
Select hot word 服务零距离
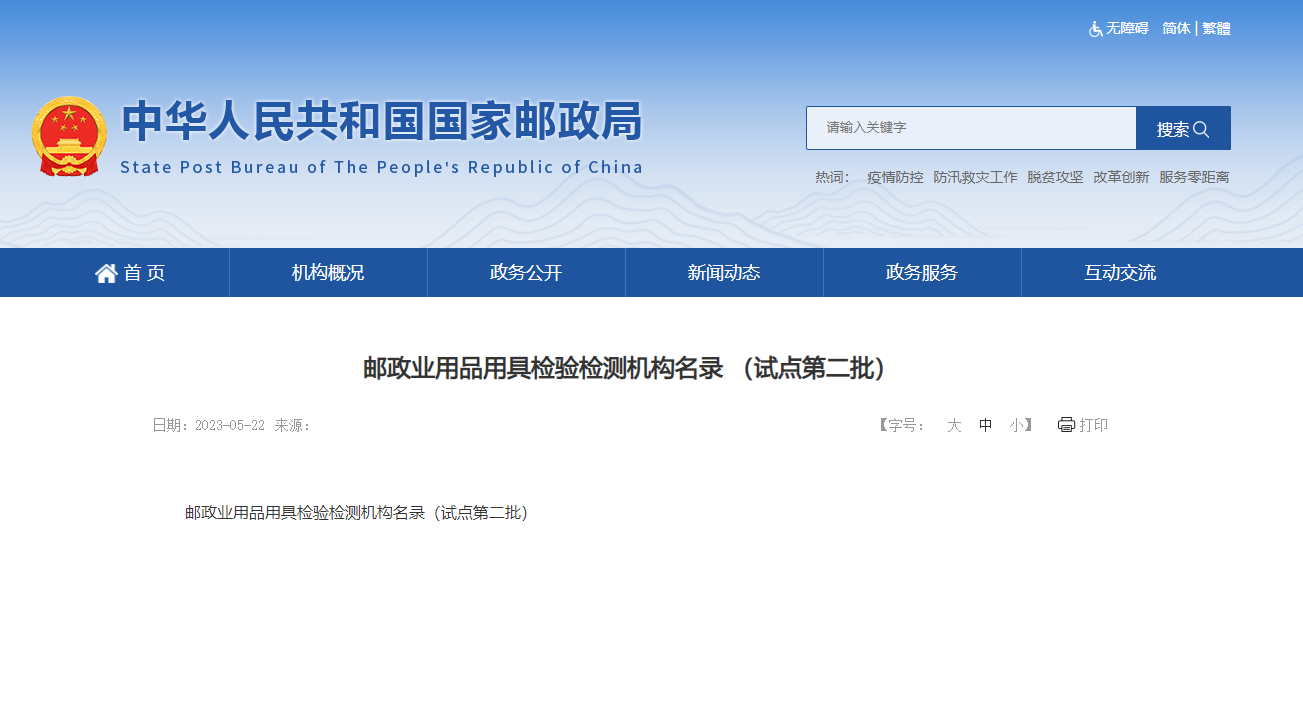(1194, 177)
